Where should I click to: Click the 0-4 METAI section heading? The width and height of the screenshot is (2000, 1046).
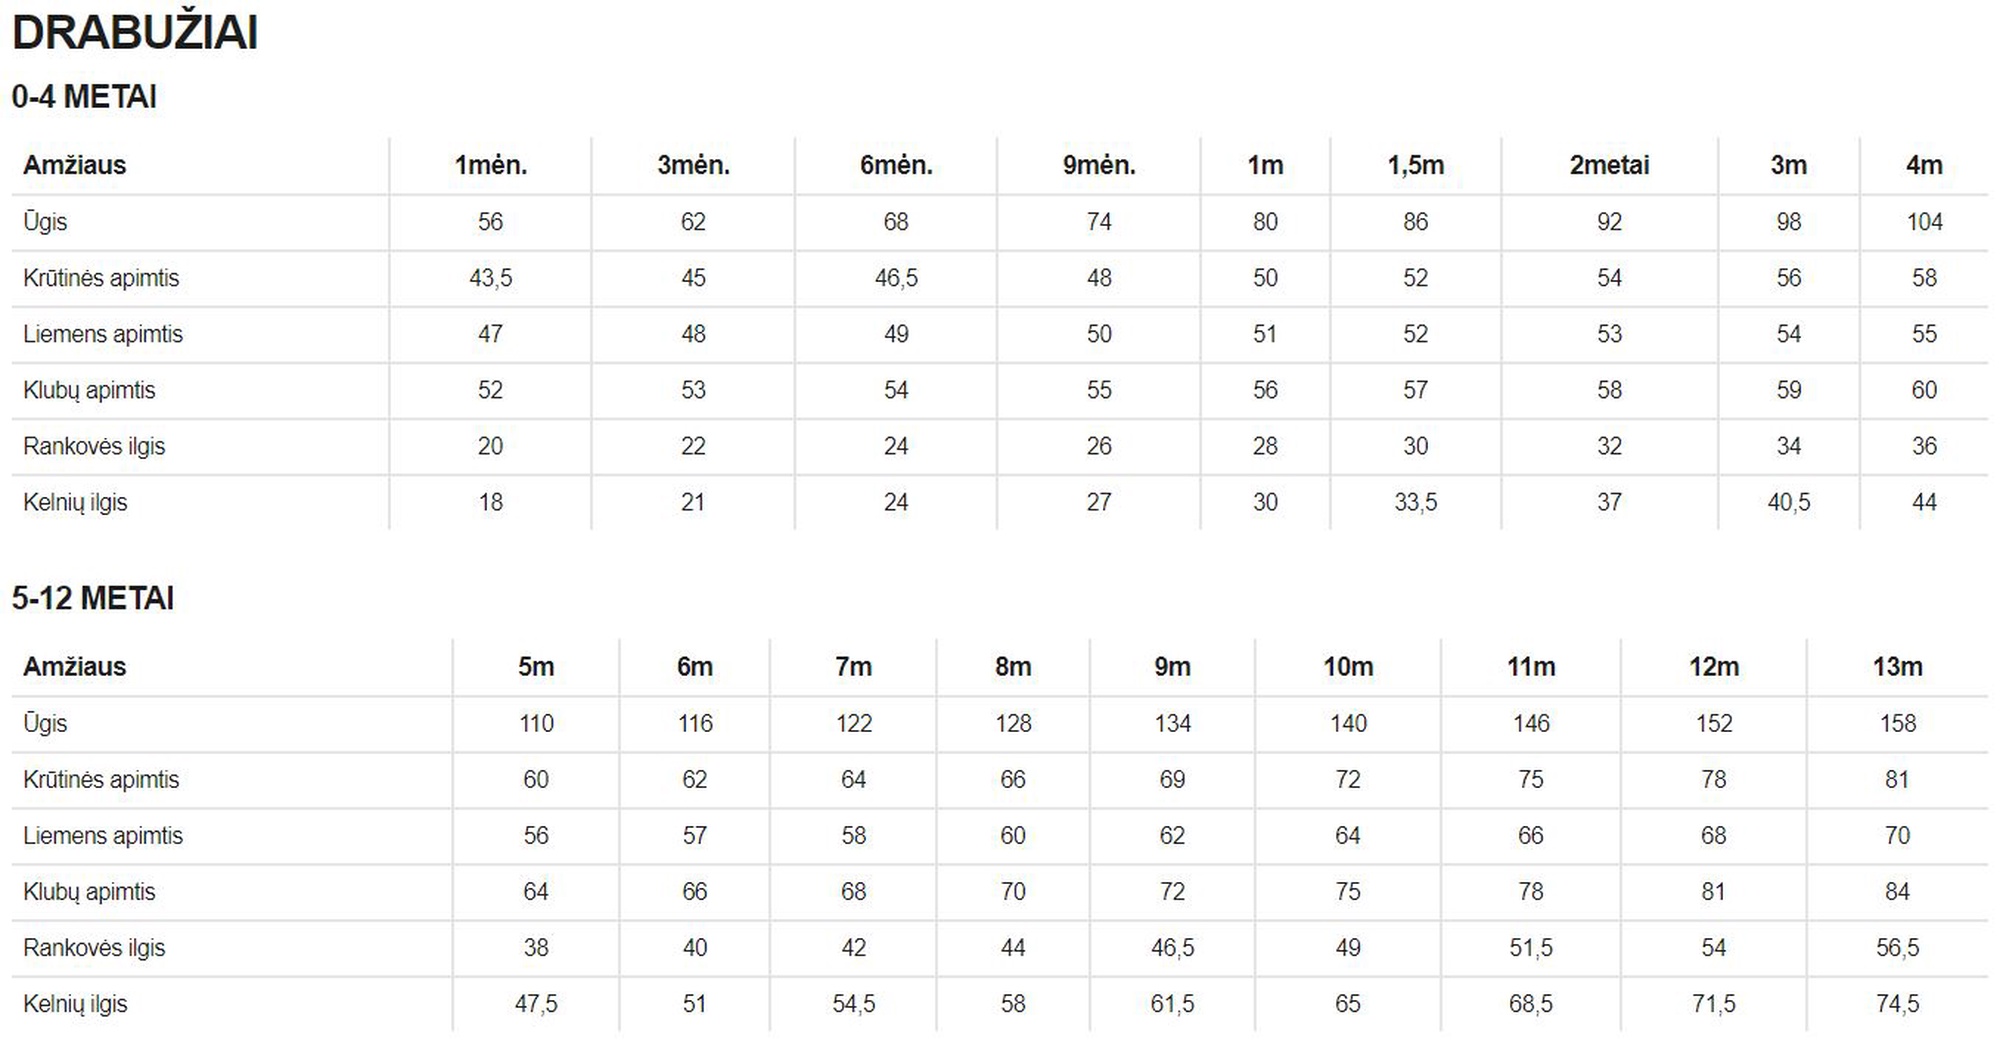[84, 97]
